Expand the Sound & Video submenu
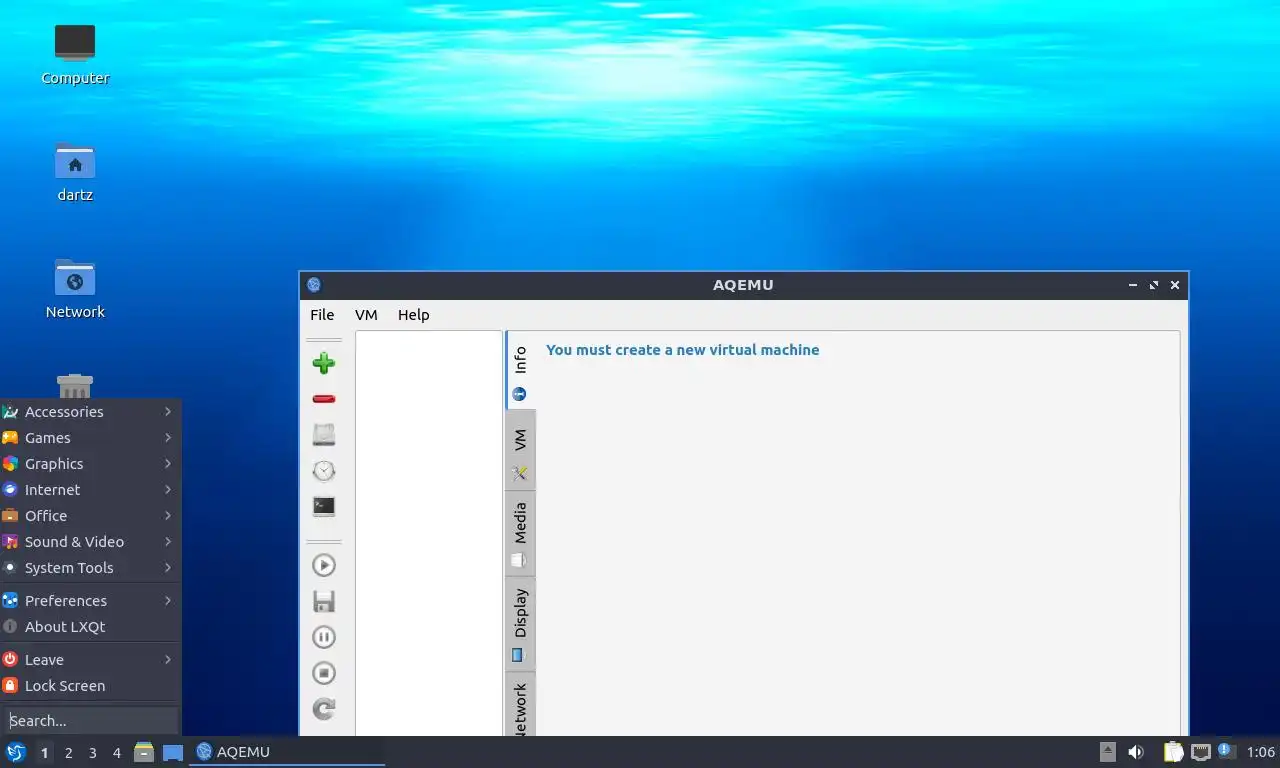This screenshot has width=1280, height=768. coord(91,542)
